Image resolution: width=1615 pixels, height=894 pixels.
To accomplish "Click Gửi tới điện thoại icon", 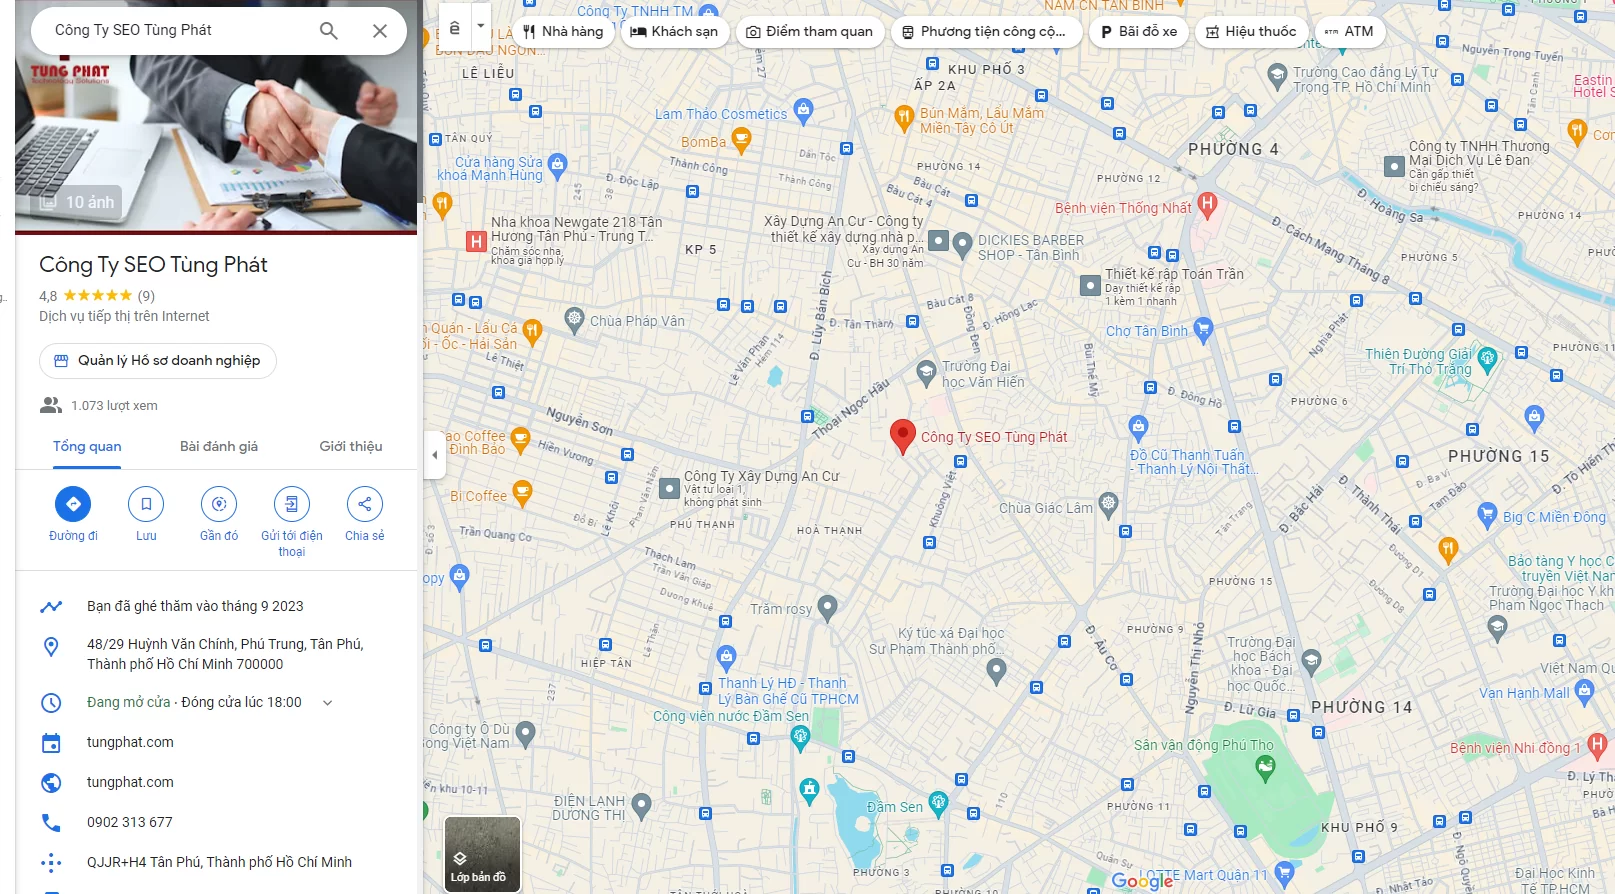I will [x=292, y=504].
